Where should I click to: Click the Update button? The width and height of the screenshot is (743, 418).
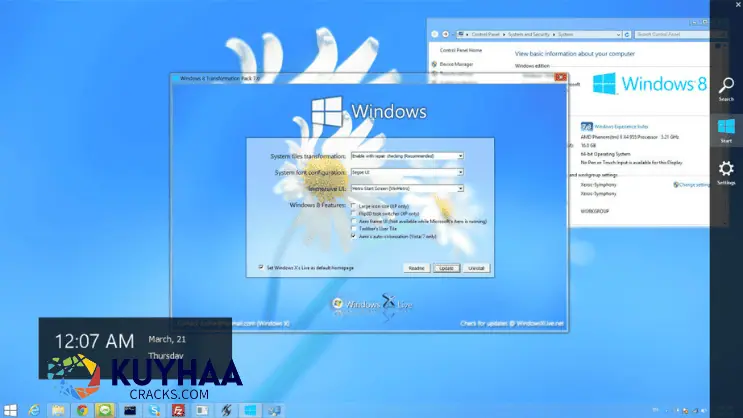tap(447, 268)
